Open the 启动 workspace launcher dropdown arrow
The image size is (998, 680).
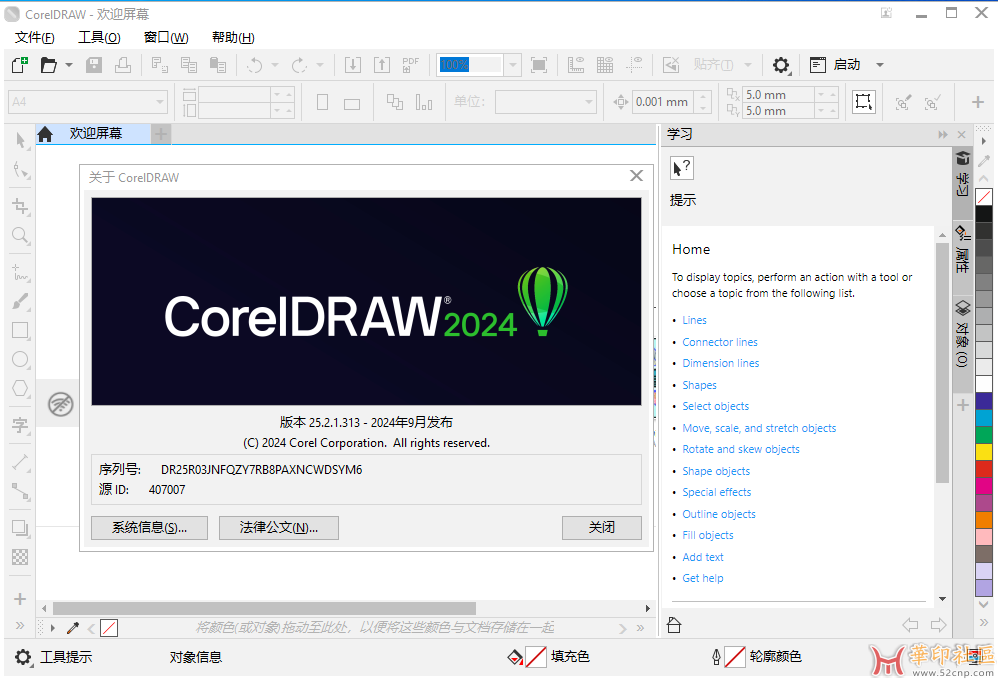[880, 65]
